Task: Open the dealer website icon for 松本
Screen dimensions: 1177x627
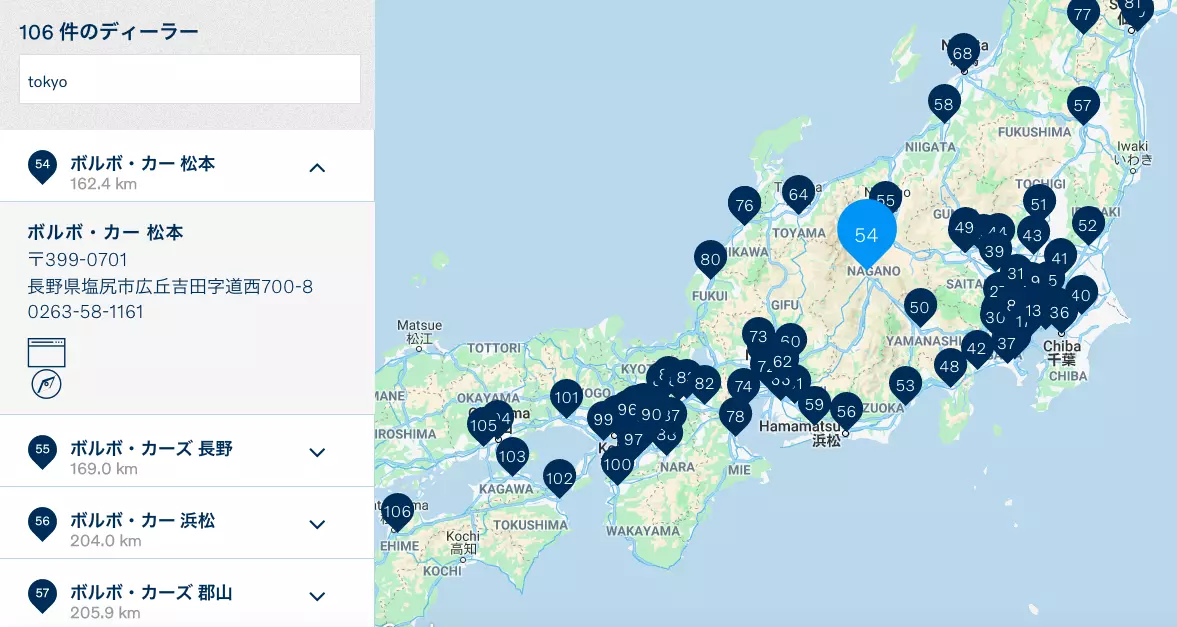Action: 47,352
